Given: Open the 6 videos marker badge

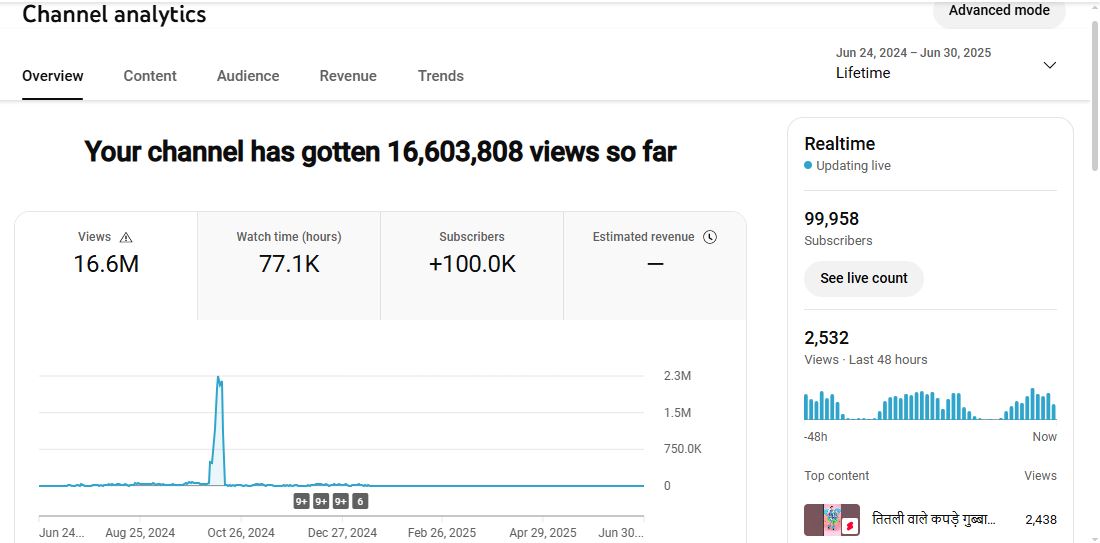Looking at the screenshot, I should (360, 502).
